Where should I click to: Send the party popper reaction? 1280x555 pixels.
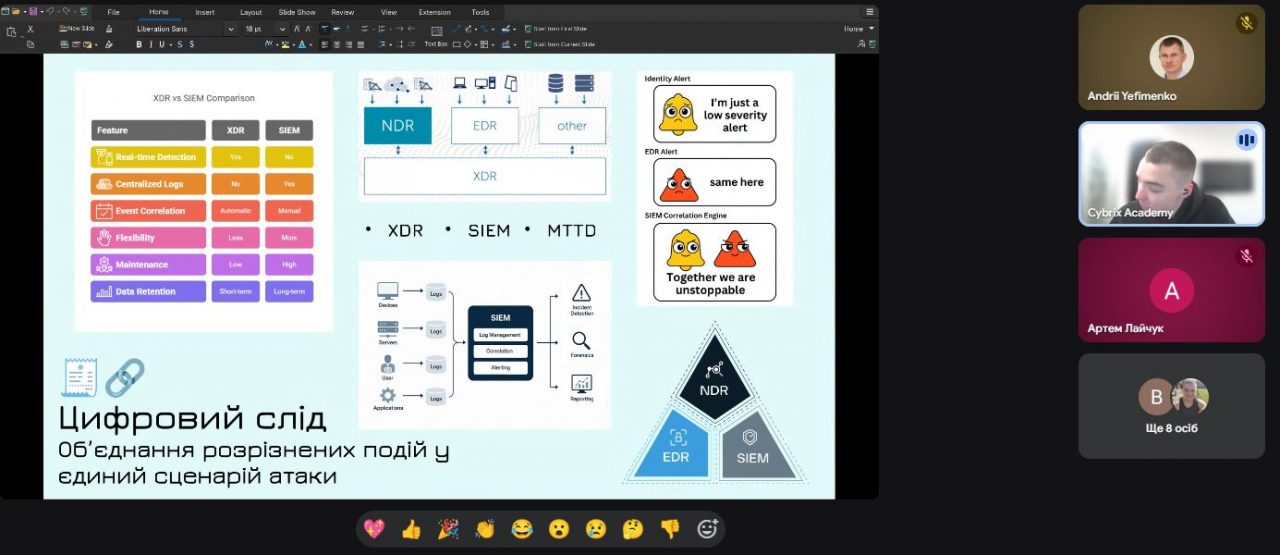click(x=448, y=529)
